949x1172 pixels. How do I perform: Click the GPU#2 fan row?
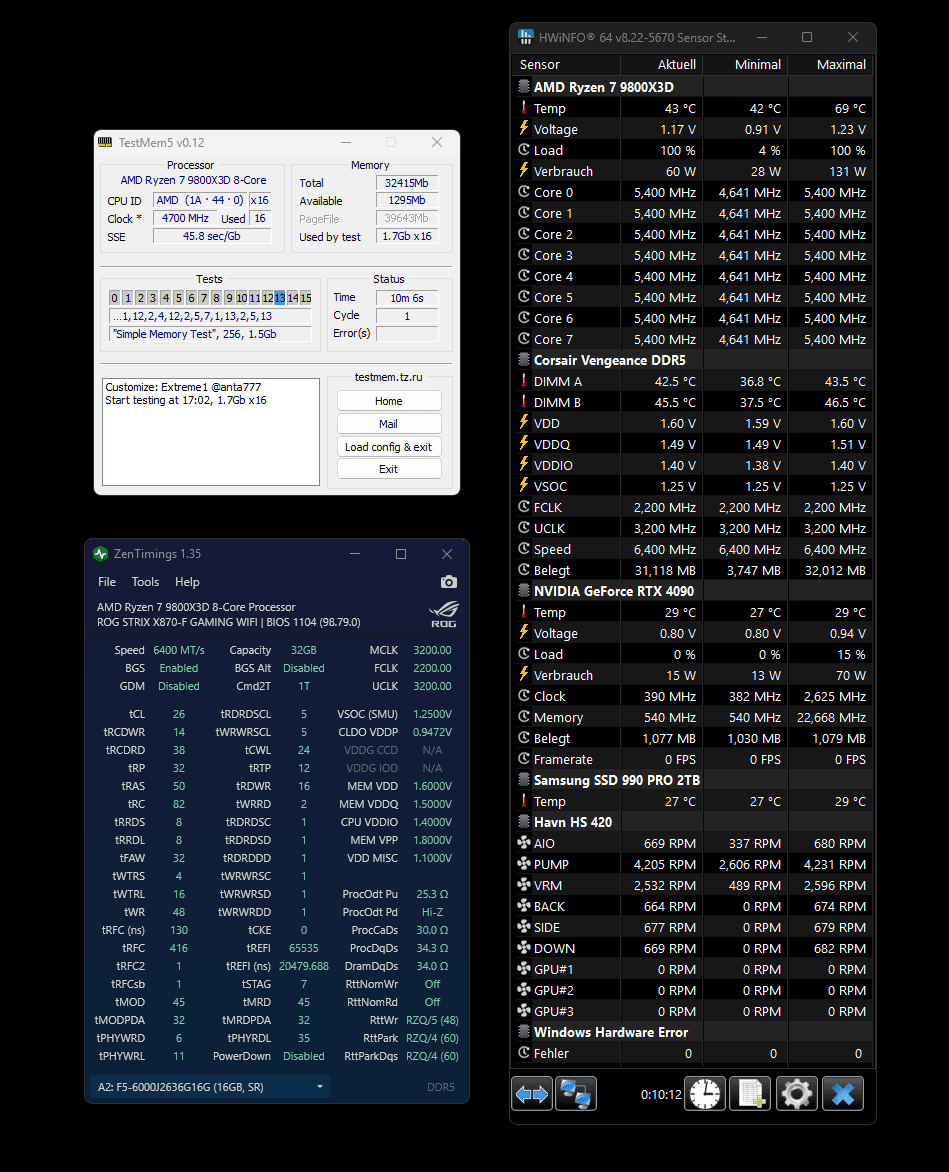tap(693, 990)
